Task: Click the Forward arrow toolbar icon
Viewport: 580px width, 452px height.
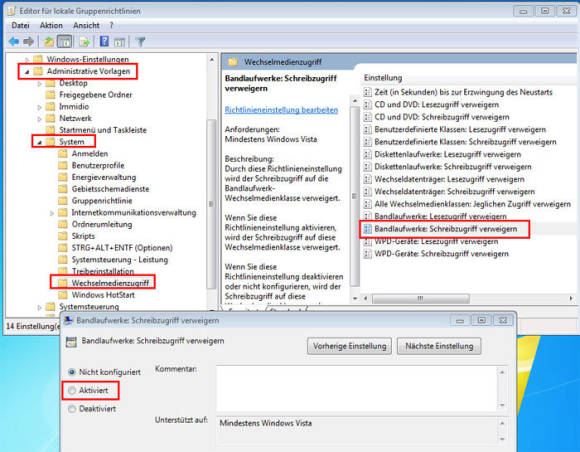Action: (28, 41)
